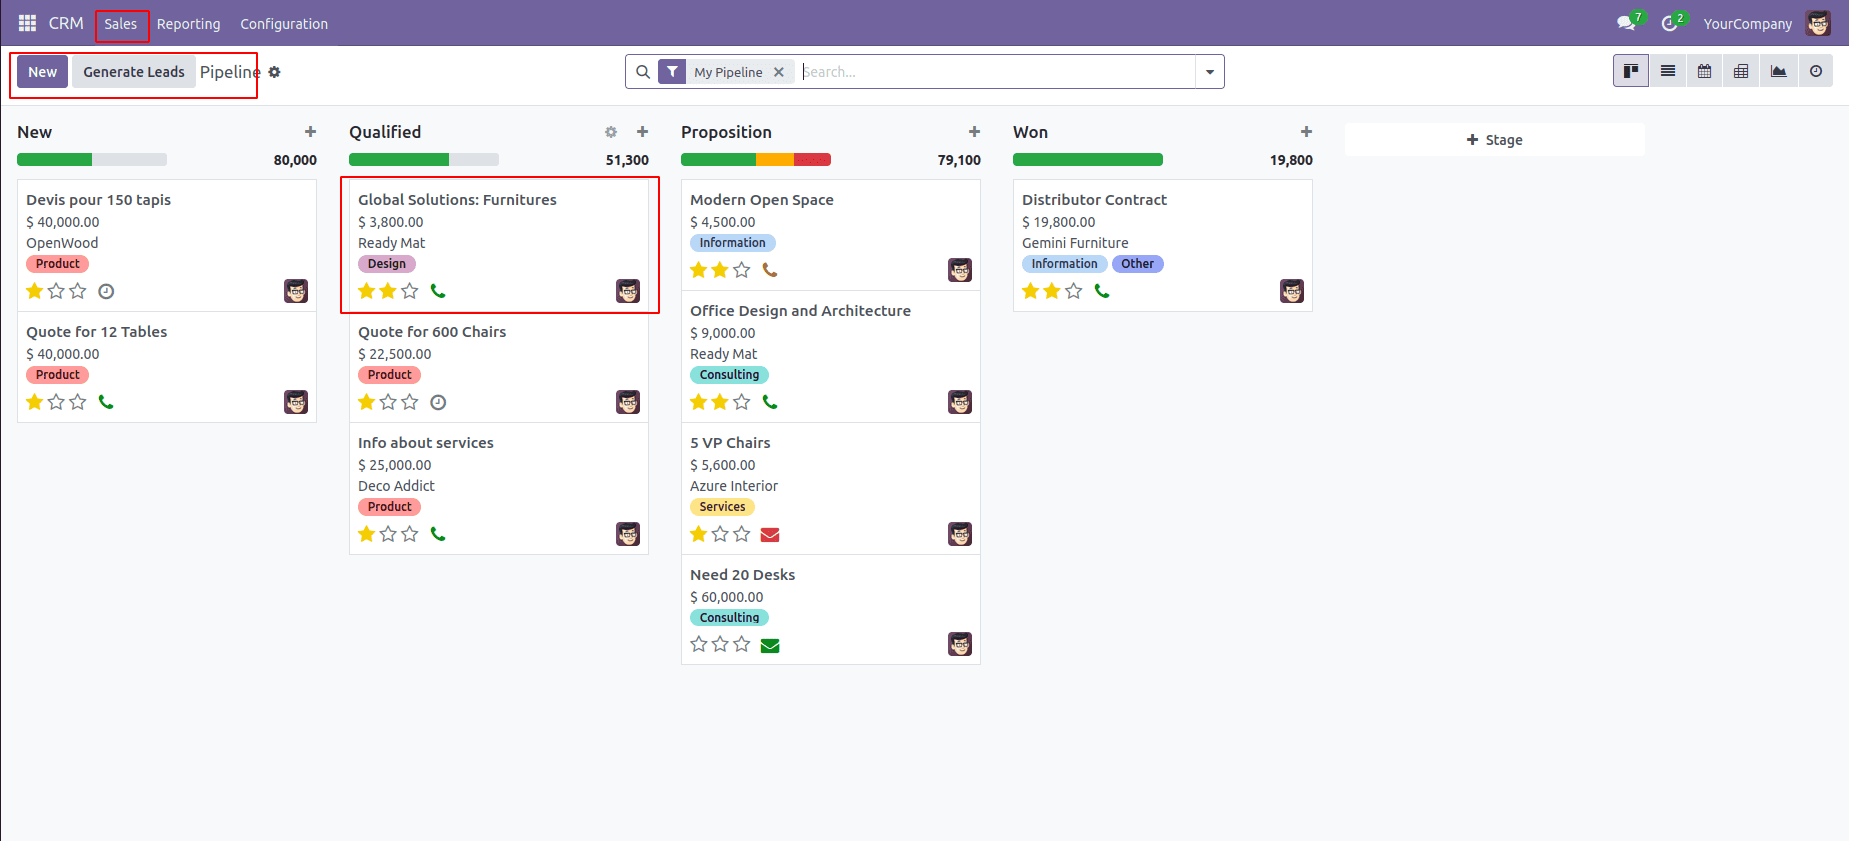
Task: Click the search magnifier icon
Action: point(643,72)
